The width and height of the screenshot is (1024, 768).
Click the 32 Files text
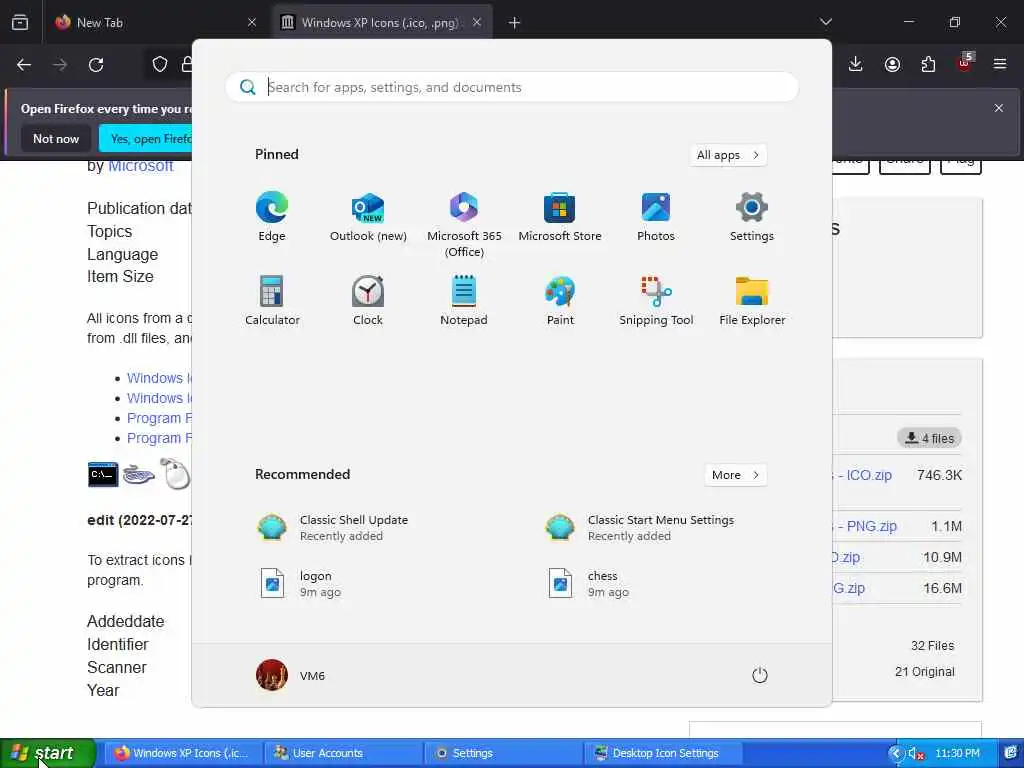[x=933, y=645]
